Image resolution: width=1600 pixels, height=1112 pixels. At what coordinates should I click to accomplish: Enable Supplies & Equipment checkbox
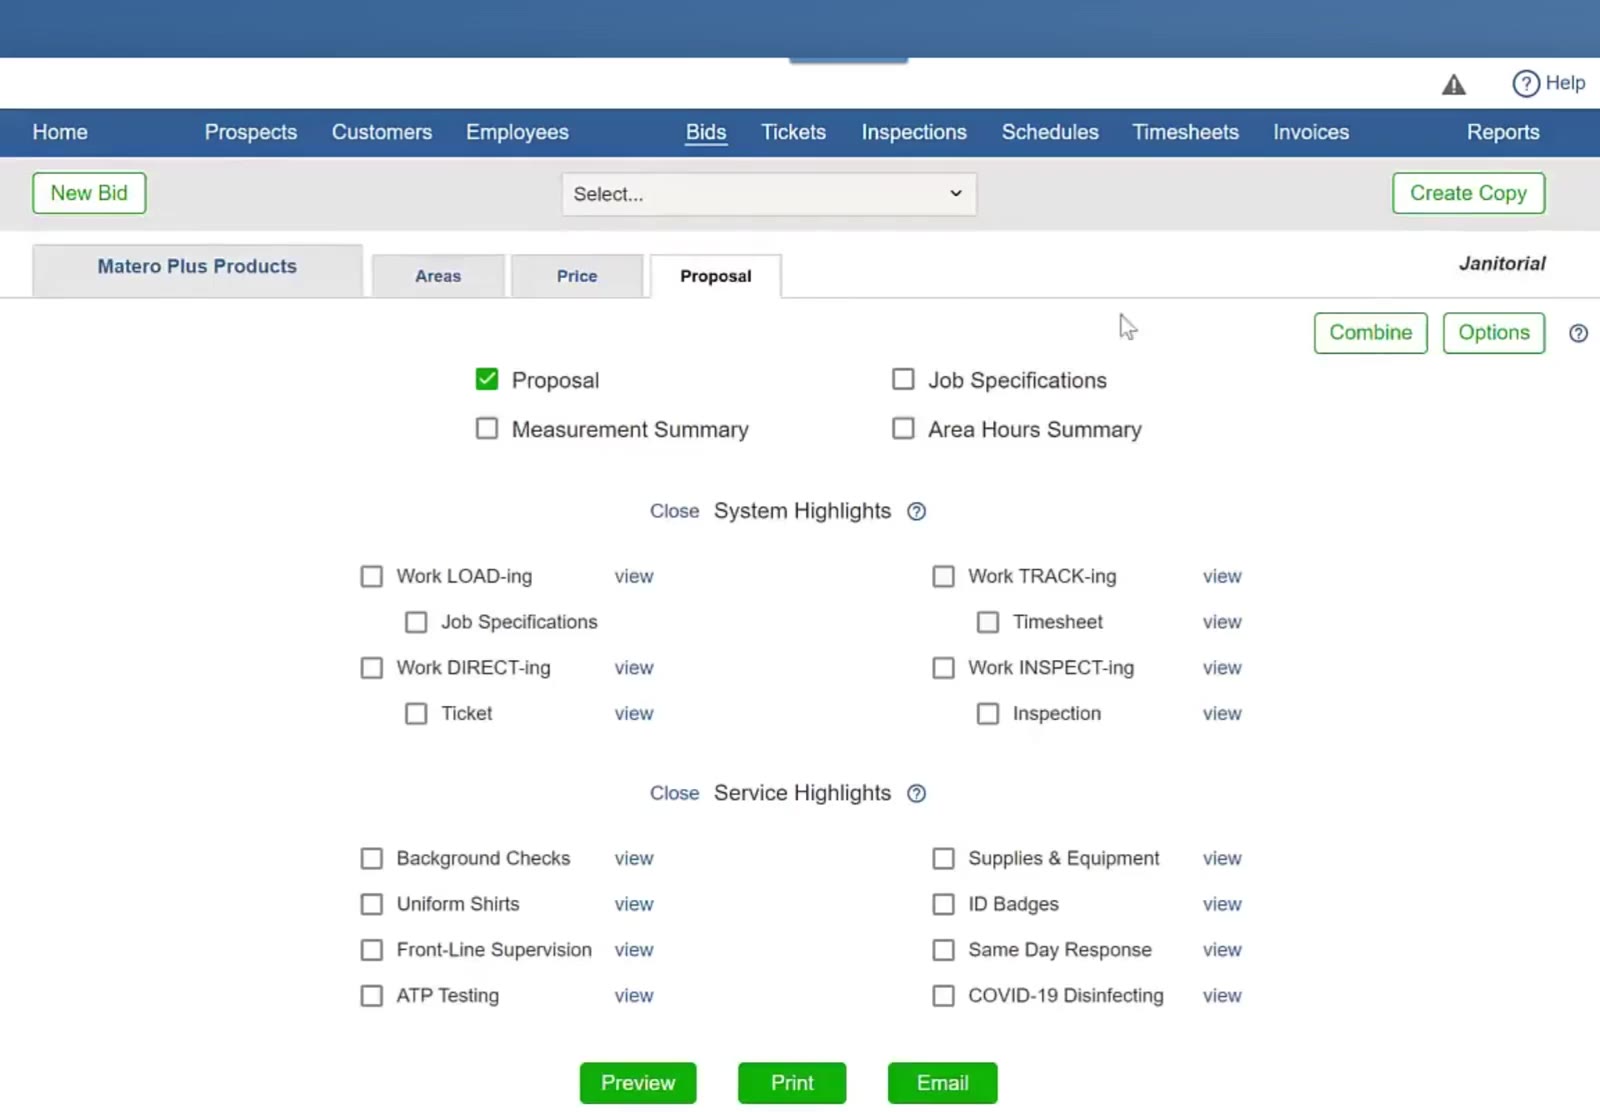point(943,858)
